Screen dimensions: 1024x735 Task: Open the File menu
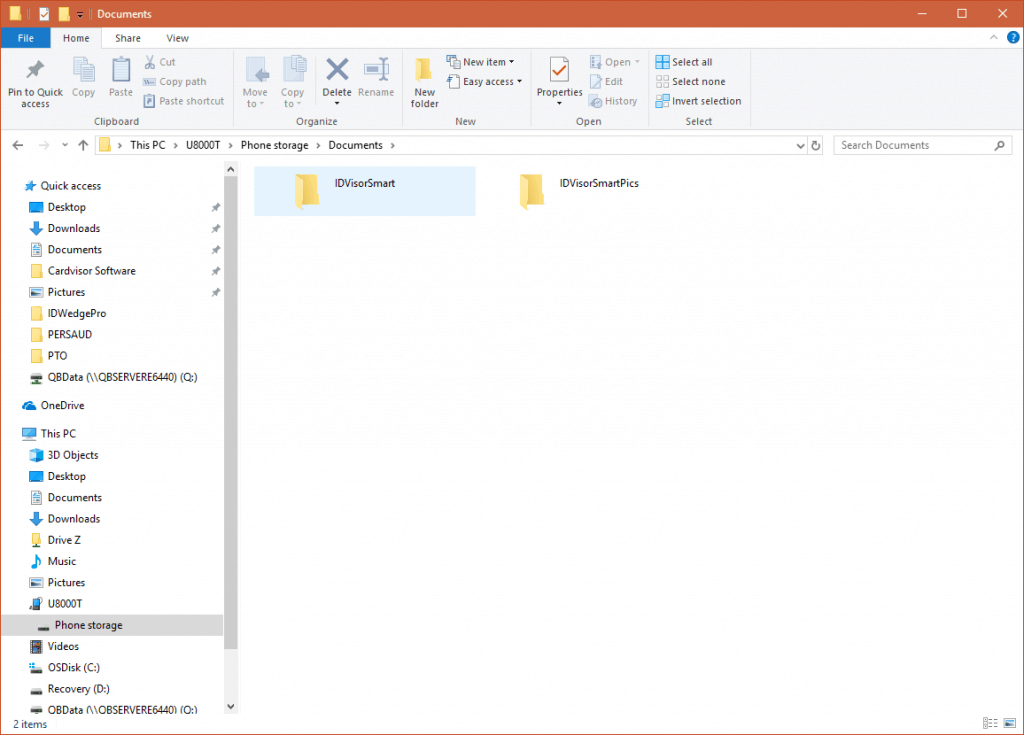click(25, 37)
